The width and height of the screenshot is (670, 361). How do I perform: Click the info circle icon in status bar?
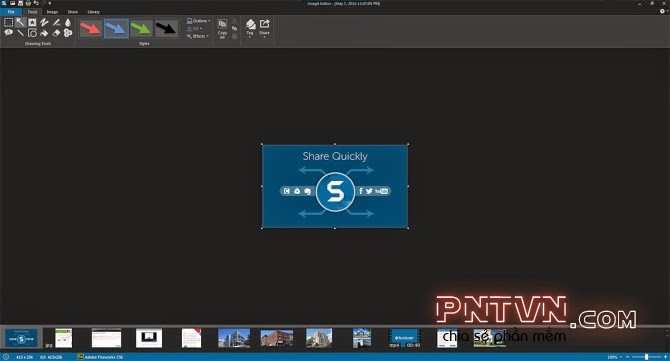coord(6,357)
